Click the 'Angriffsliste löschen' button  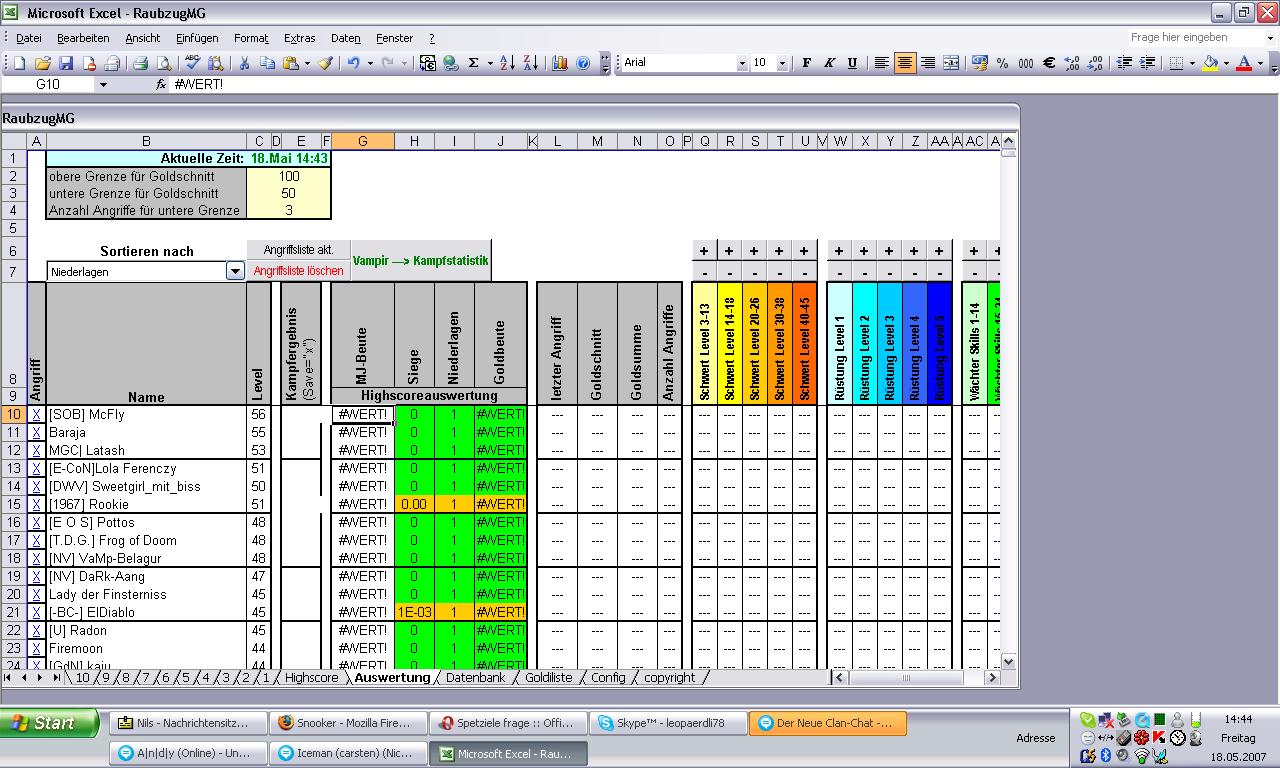298,271
